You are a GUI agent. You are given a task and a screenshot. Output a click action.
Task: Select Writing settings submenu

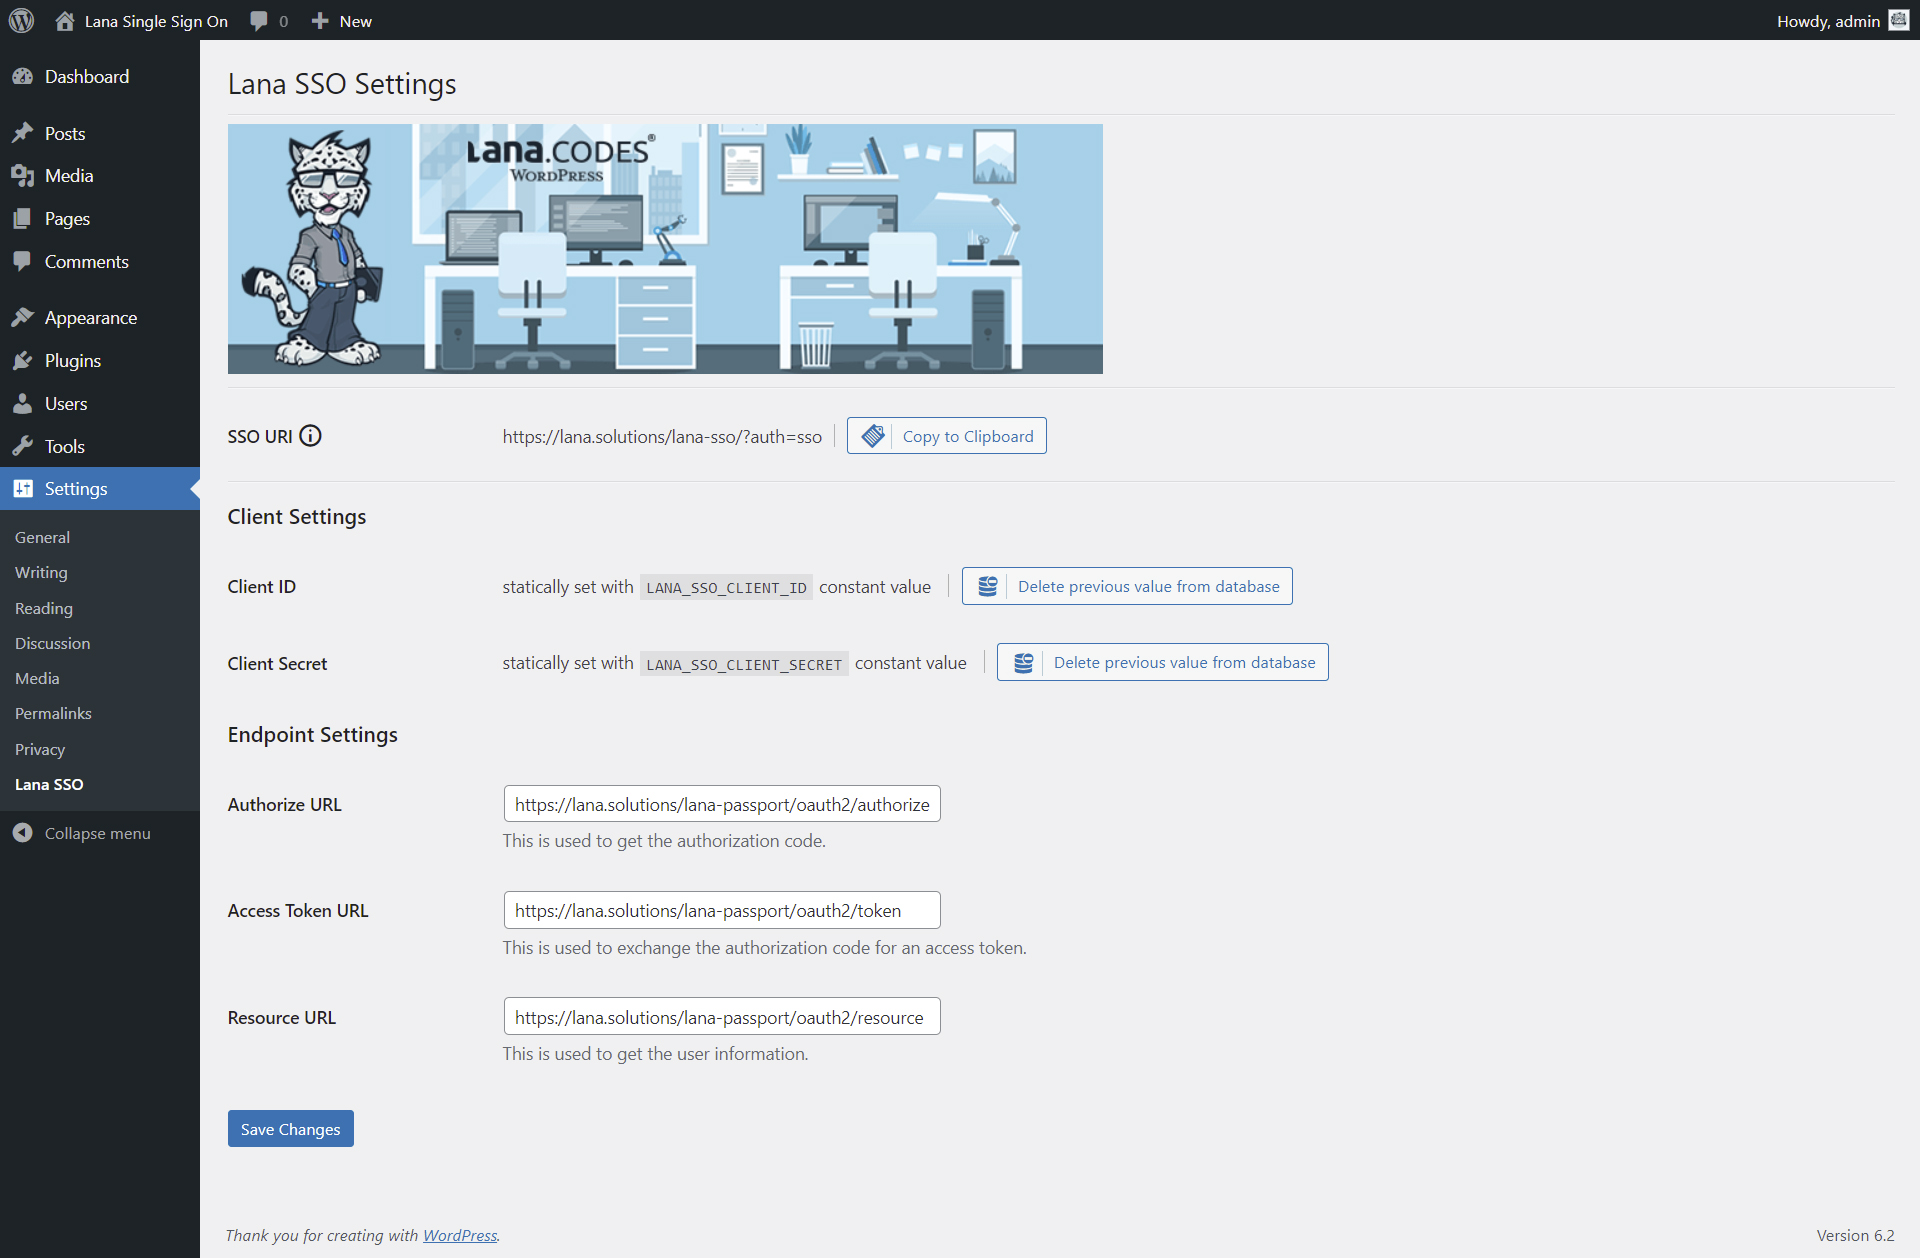41,572
